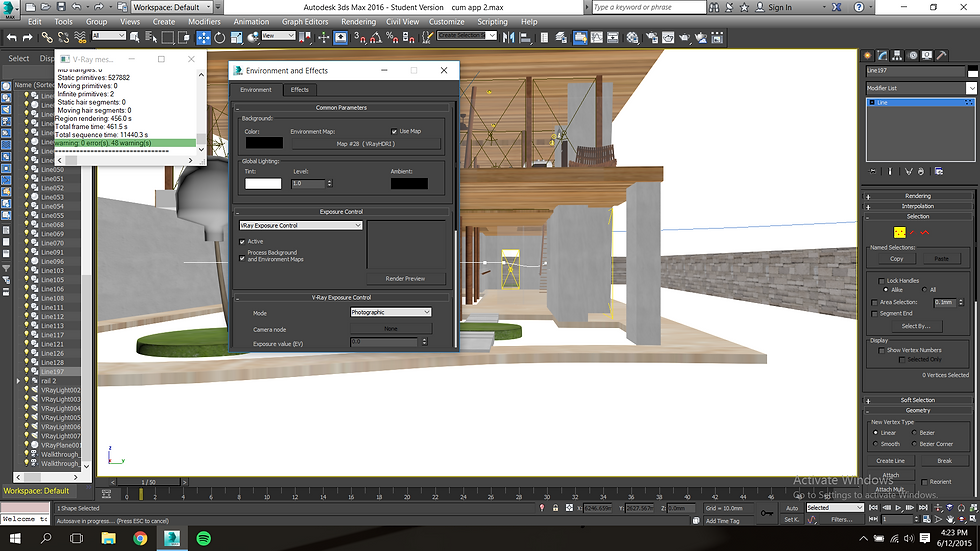The width and height of the screenshot is (980, 551).
Task: Expand the Interpolation rollout
Action: tap(918, 206)
